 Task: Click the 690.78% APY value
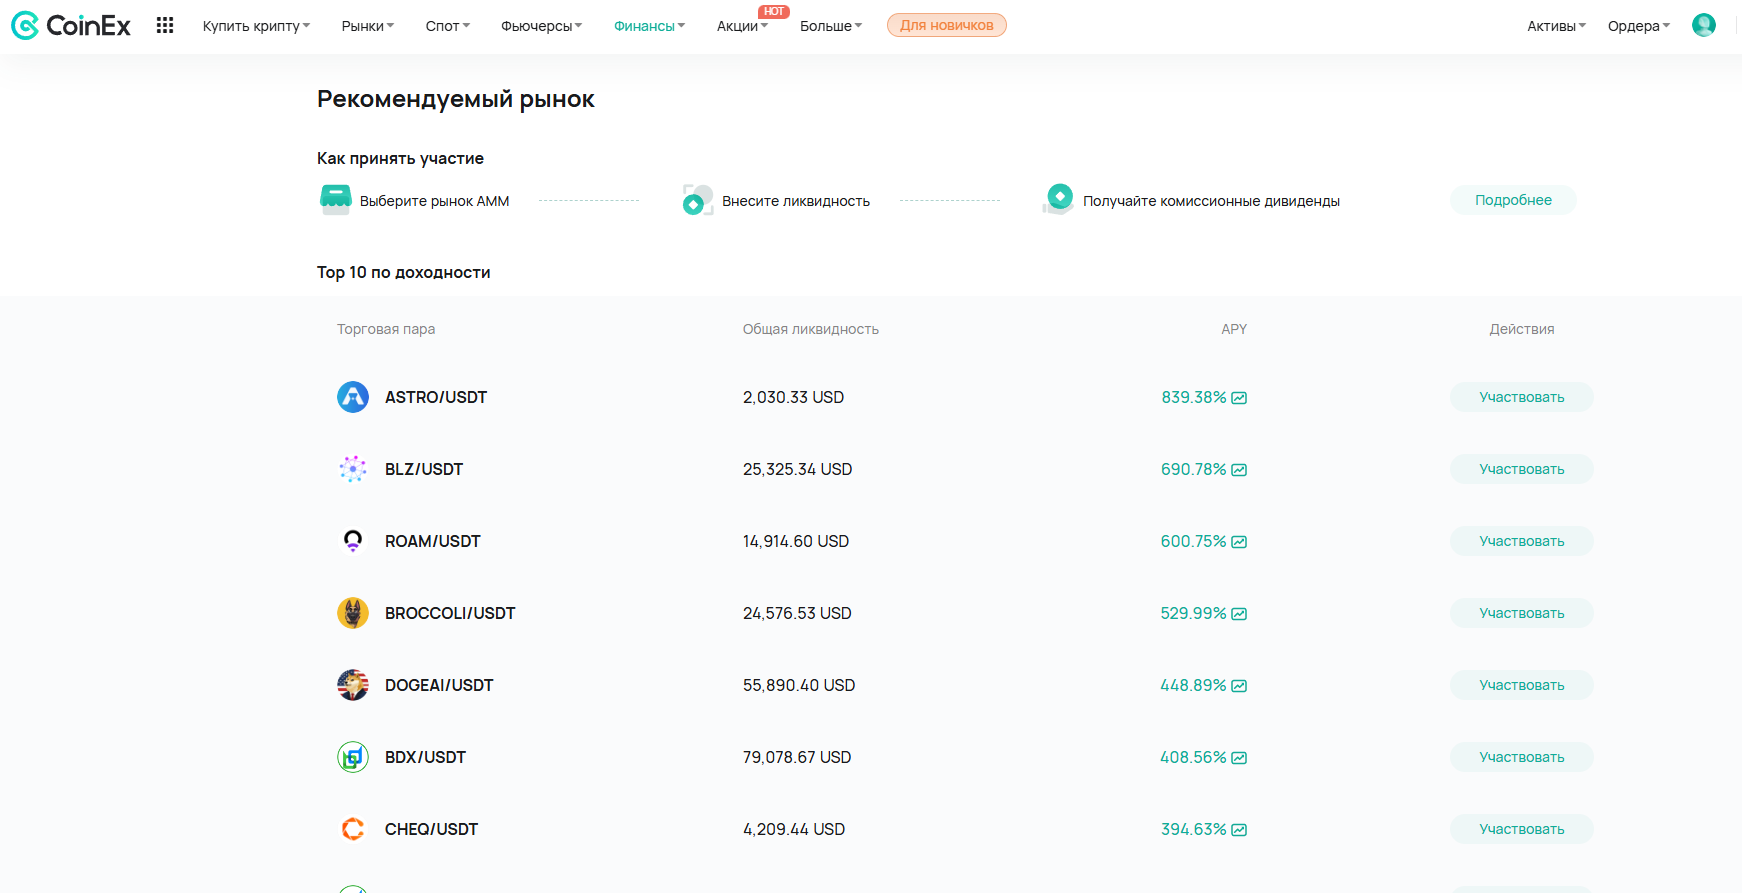1193,469
